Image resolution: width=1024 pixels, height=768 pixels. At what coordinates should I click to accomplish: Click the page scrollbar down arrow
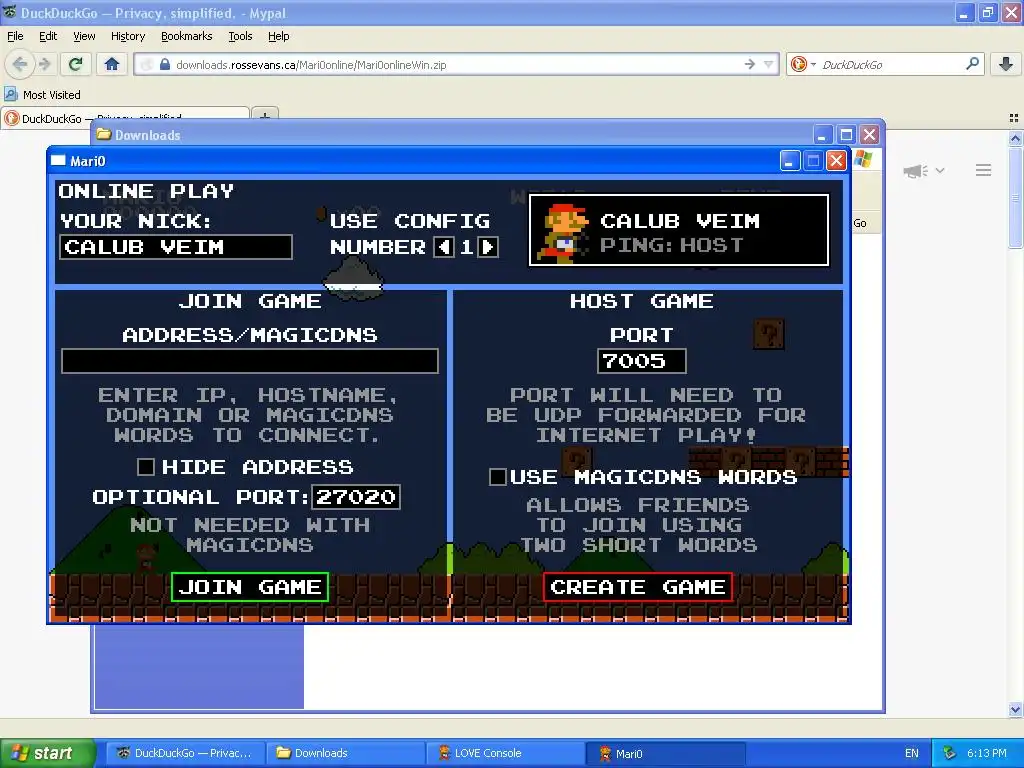coord(1015,709)
